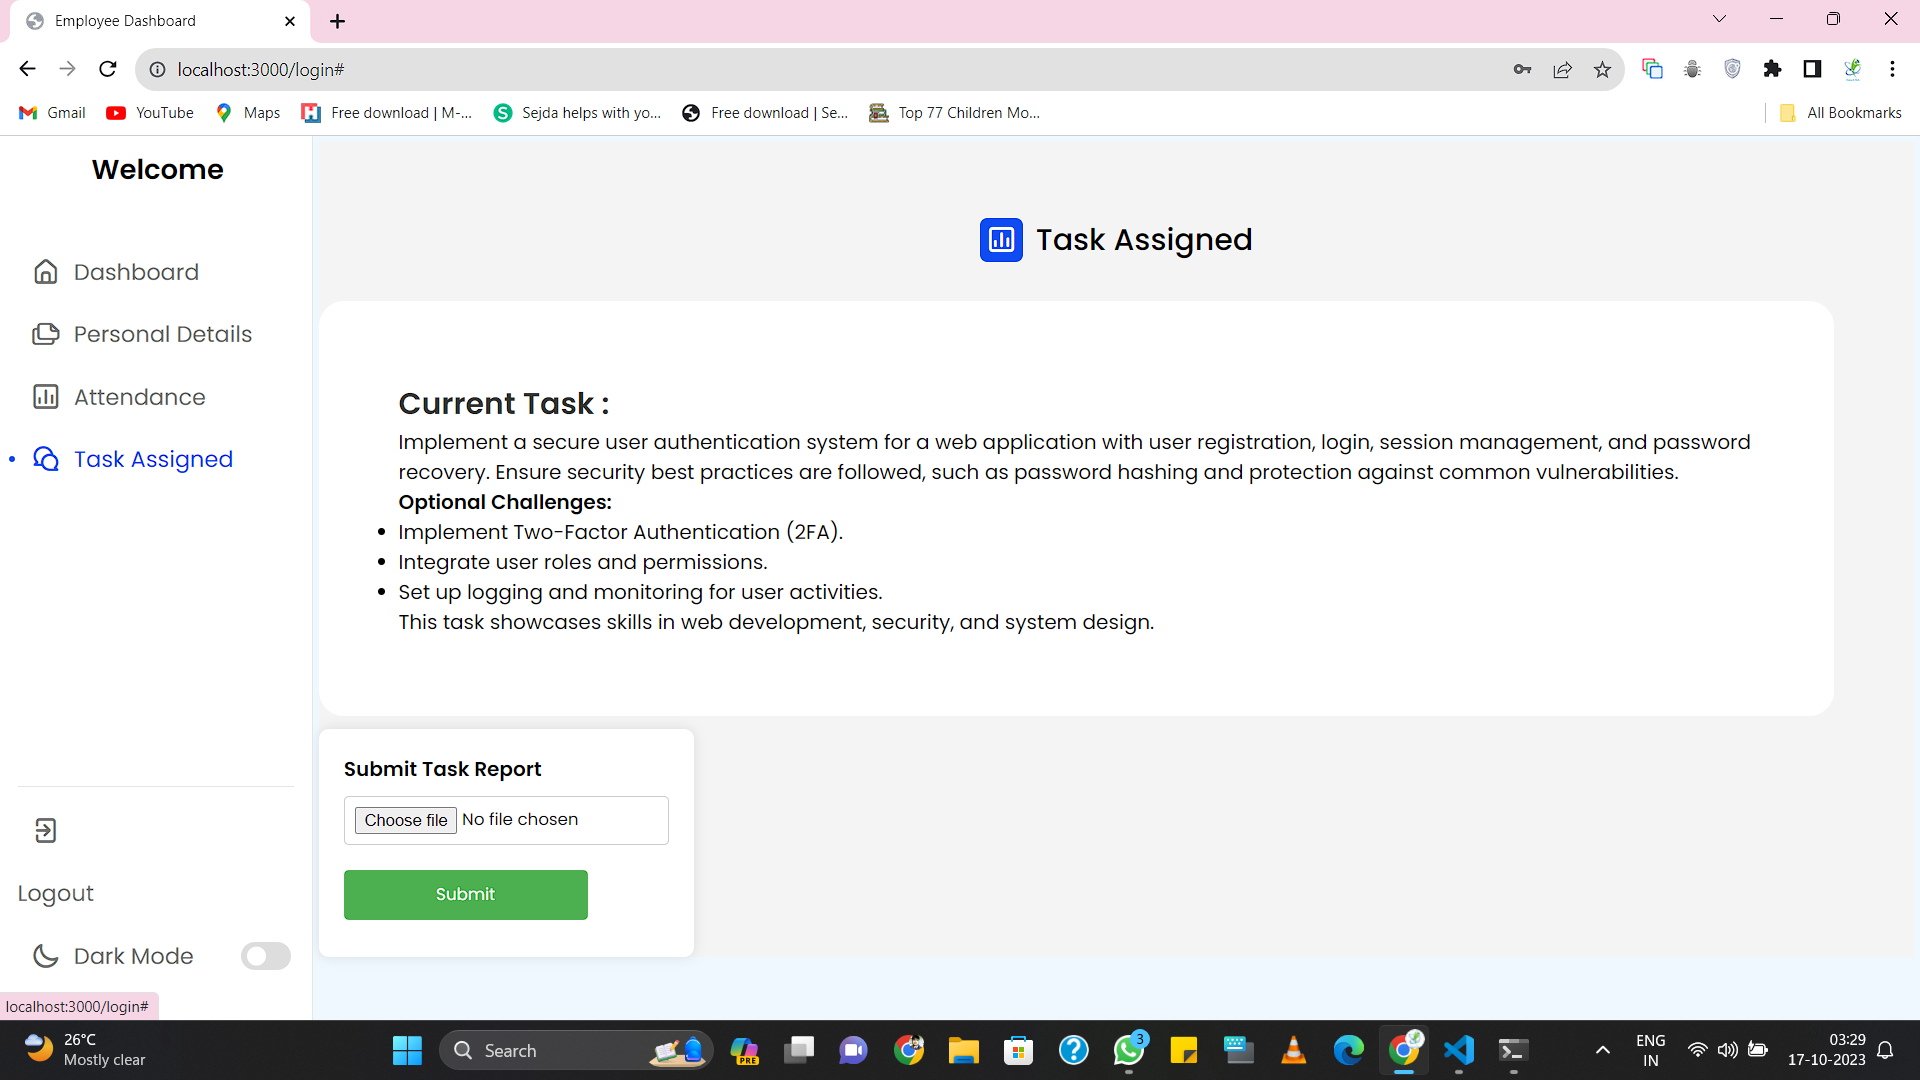
Task: Open the Extensions puzzle-piece icon
Action: (x=1772, y=69)
